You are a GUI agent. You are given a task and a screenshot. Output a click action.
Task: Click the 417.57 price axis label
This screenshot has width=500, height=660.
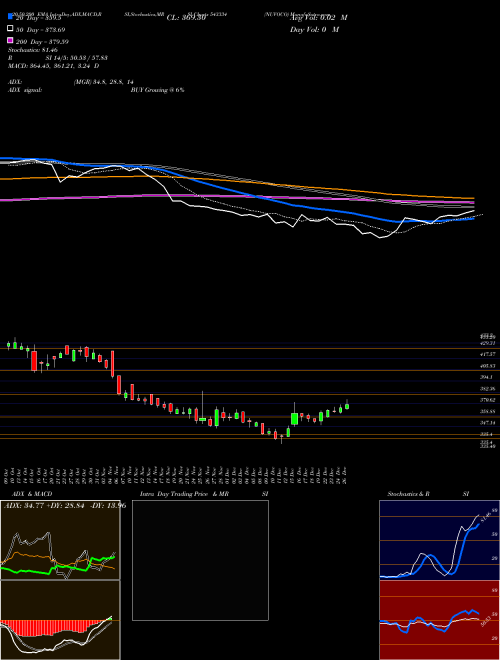[x=487, y=354]
